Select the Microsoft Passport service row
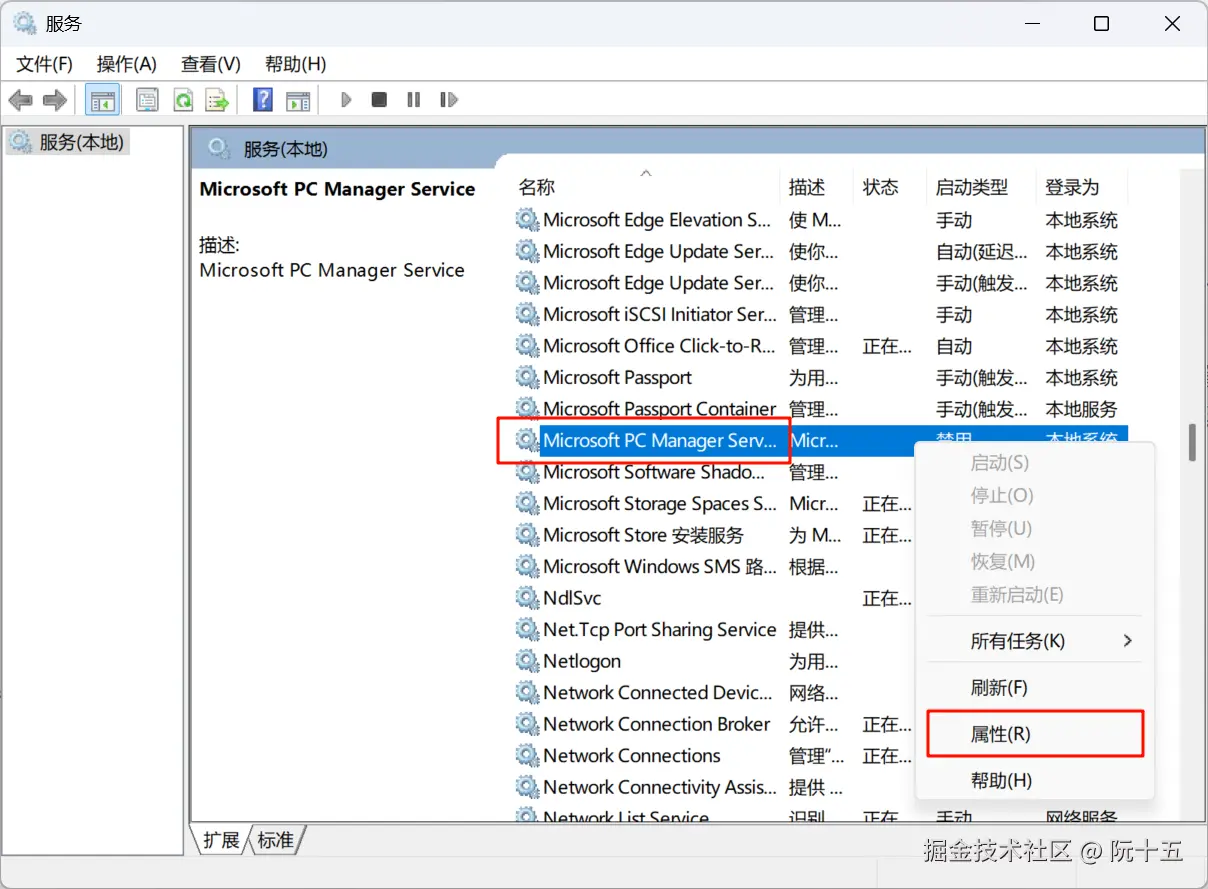This screenshot has width=1208, height=889. coord(820,377)
